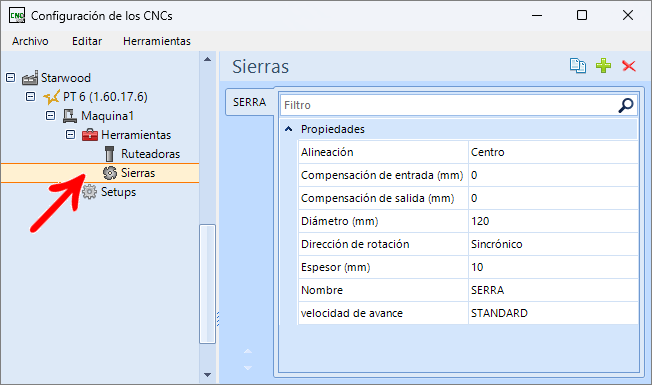Click the velocidad de avance label
Screen dimensions: 654x388
tap(352, 313)
